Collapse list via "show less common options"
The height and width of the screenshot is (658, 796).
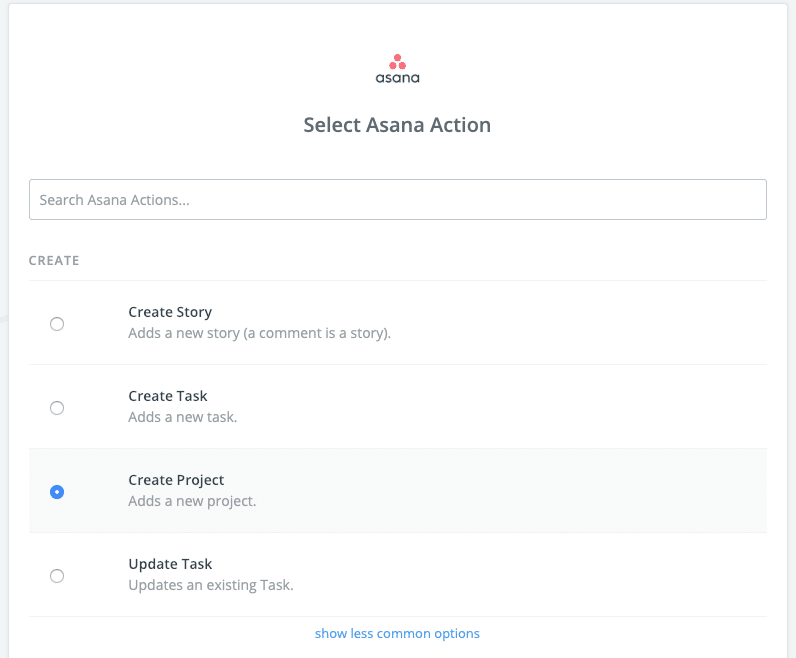tap(397, 633)
